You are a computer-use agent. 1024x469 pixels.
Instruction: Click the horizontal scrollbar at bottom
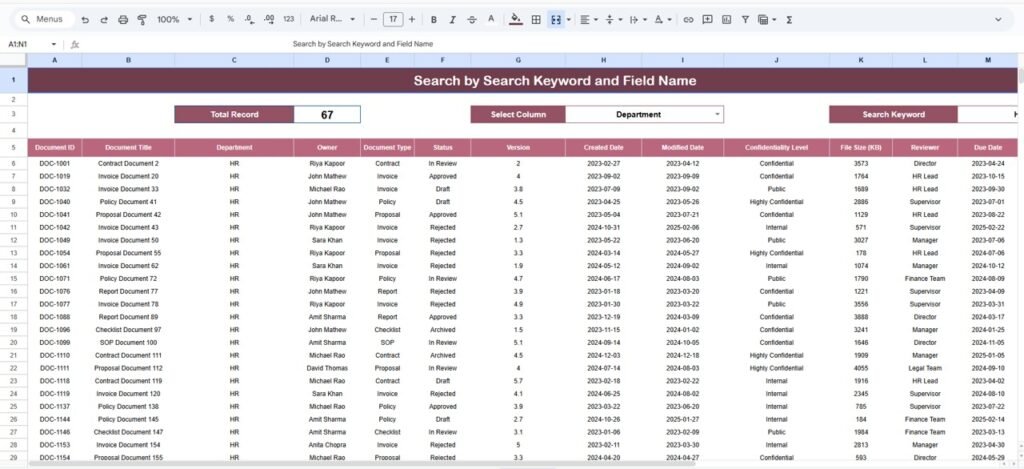point(362,464)
